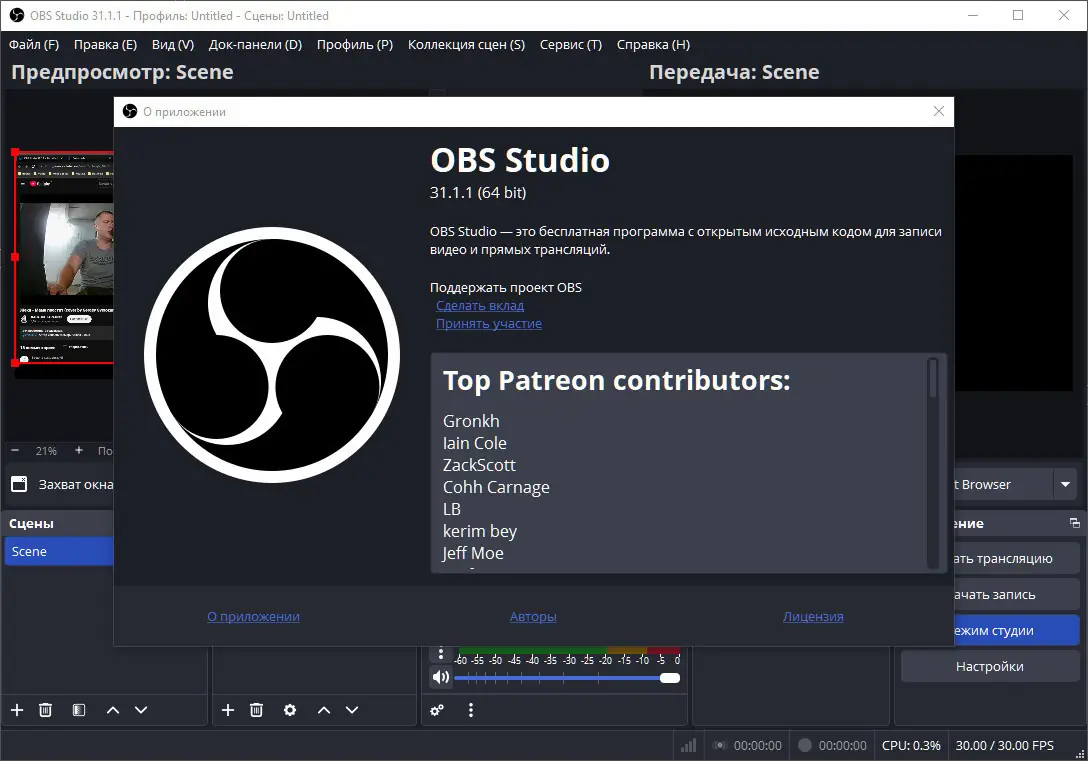Screen dimensions: 1088x761
Task: Minimize the OBS Studio window
Action: [x=973, y=15]
